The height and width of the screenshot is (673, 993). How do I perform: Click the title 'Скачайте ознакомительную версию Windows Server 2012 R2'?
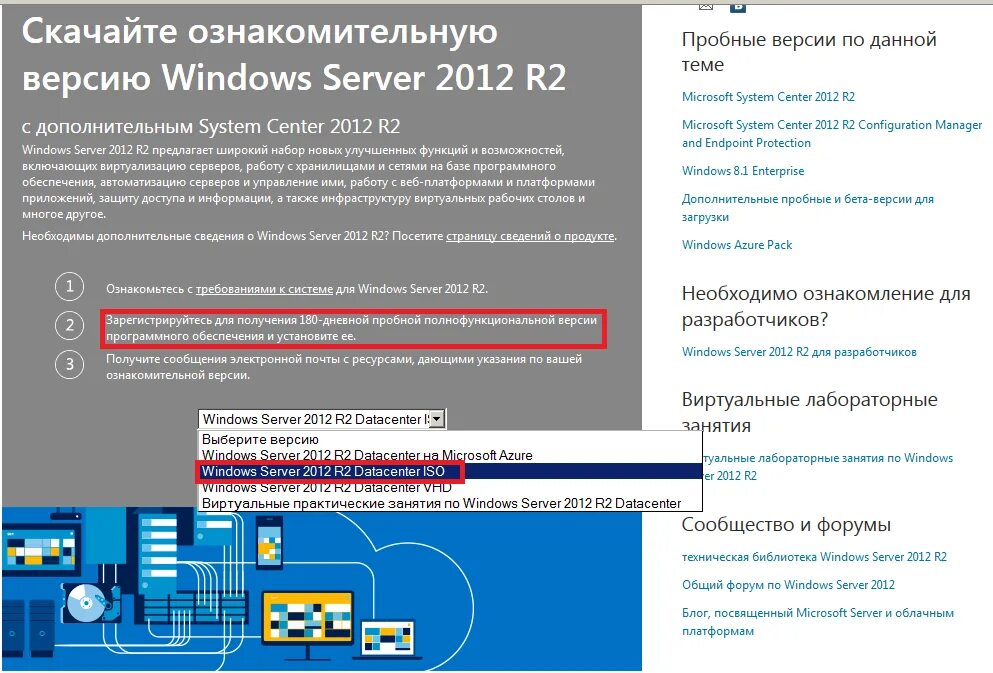(x=294, y=54)
